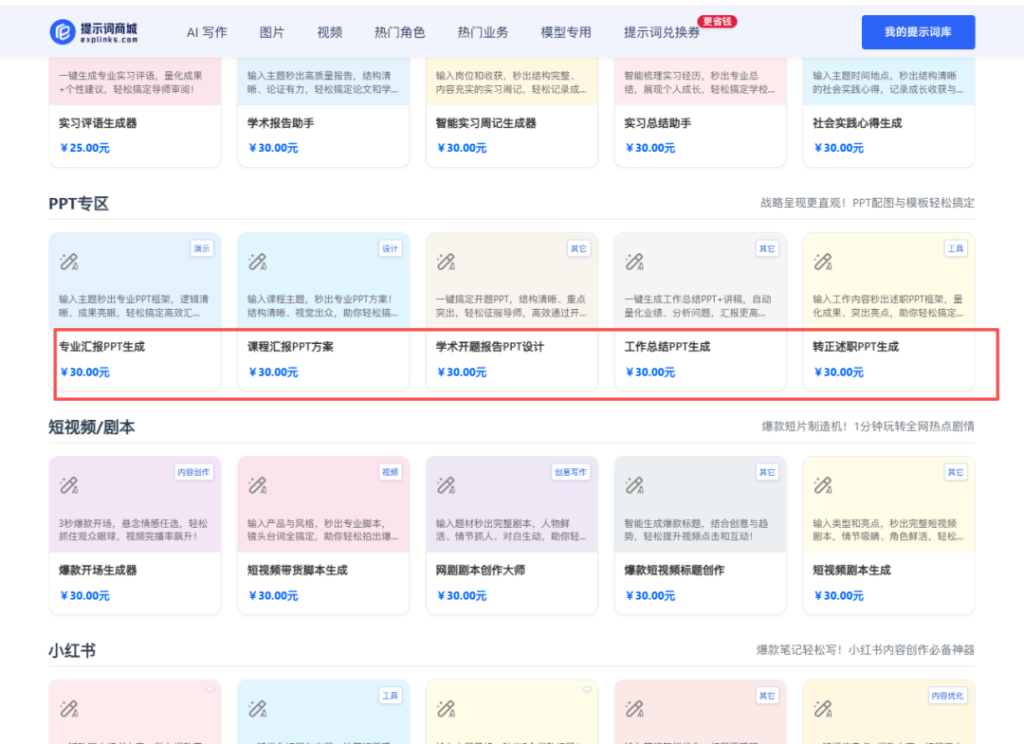The image size is (1024, 744).
Task: Click the AI pen icon on 短视频带货脚本生成 card
Action: point(257,486)
